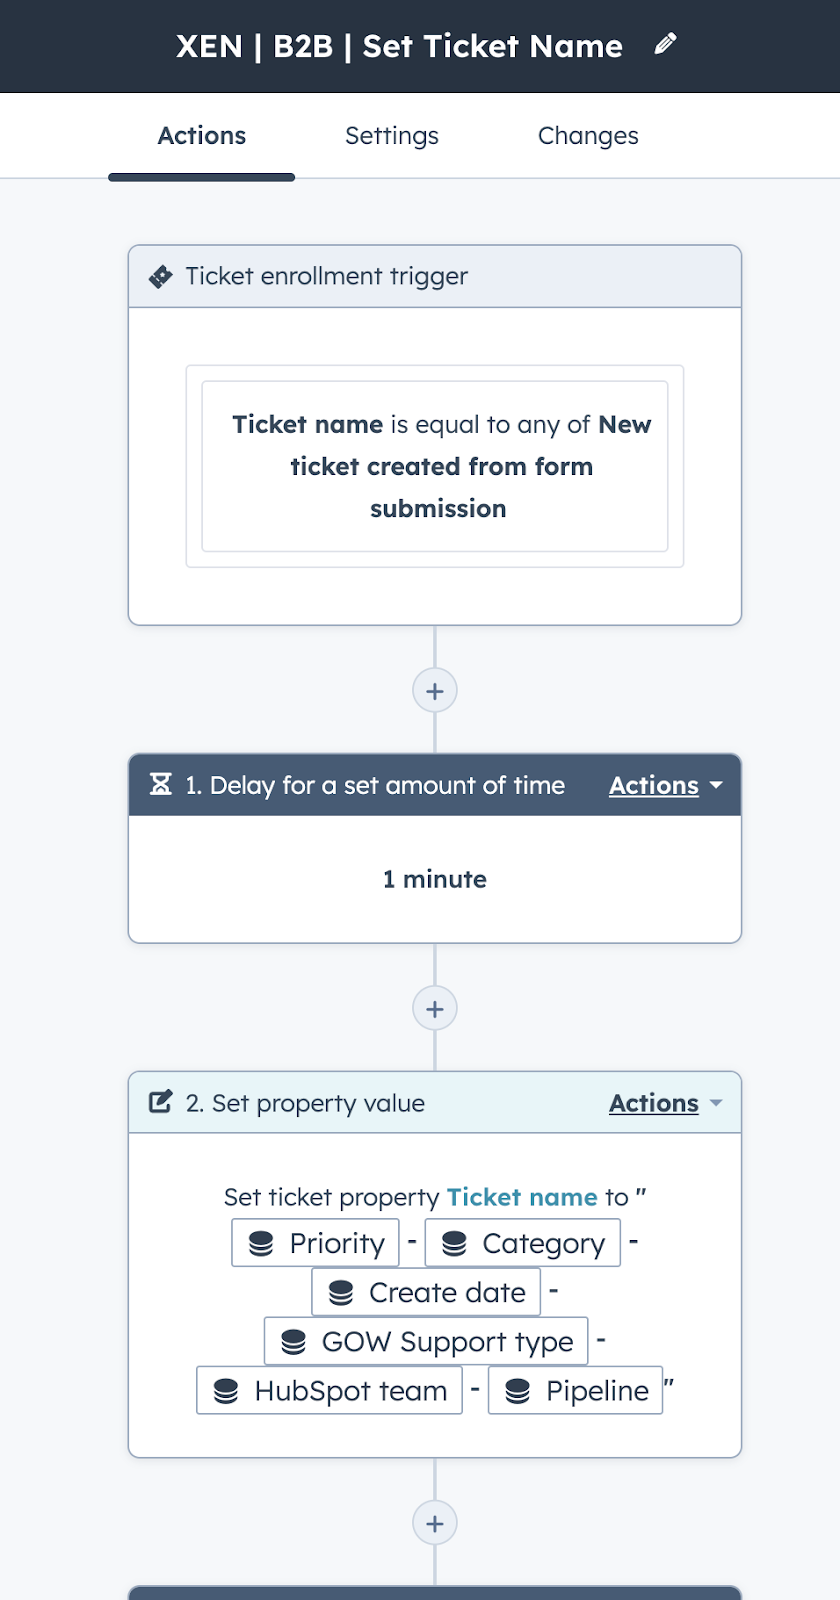Open the ticket name filter criteria box

[x=435, y=466]
